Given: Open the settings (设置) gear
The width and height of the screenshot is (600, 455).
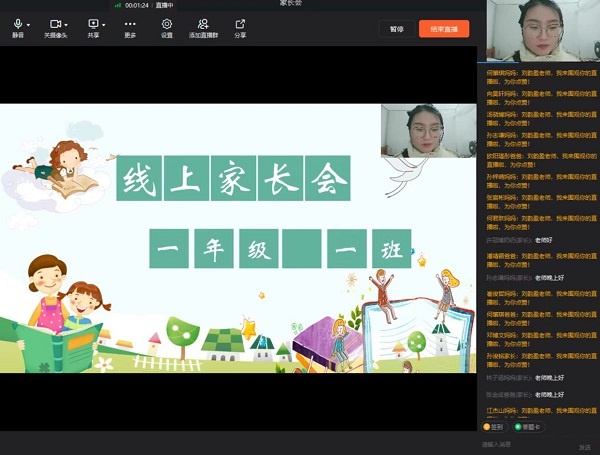Looking at the screenshot, I should (x=166, y=26).
